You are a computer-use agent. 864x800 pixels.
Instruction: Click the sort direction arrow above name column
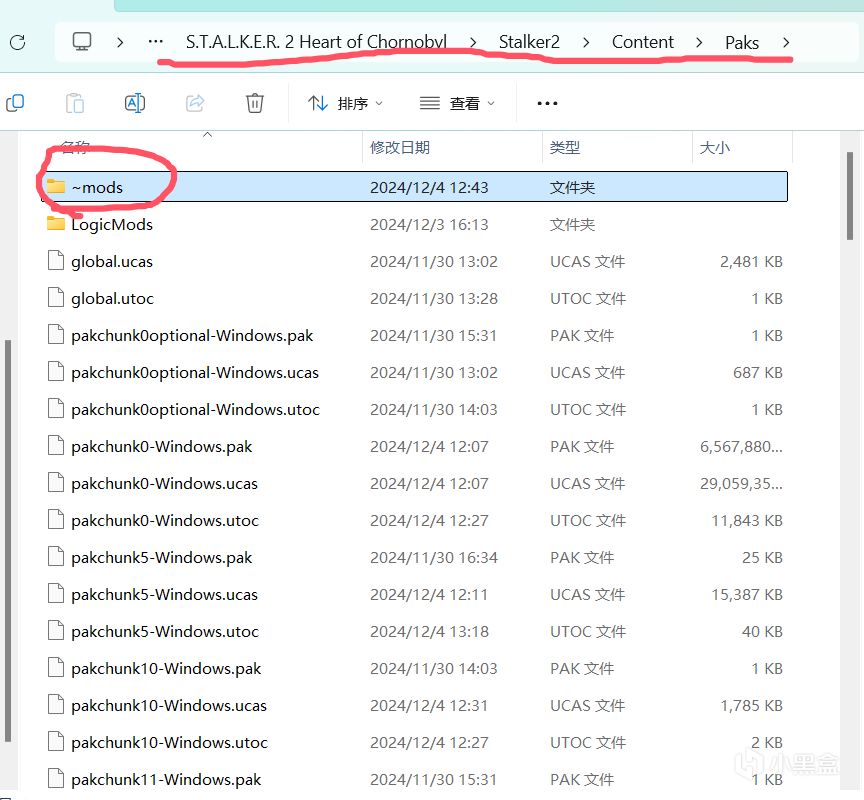pyautogui.click(x=208, y=134)
